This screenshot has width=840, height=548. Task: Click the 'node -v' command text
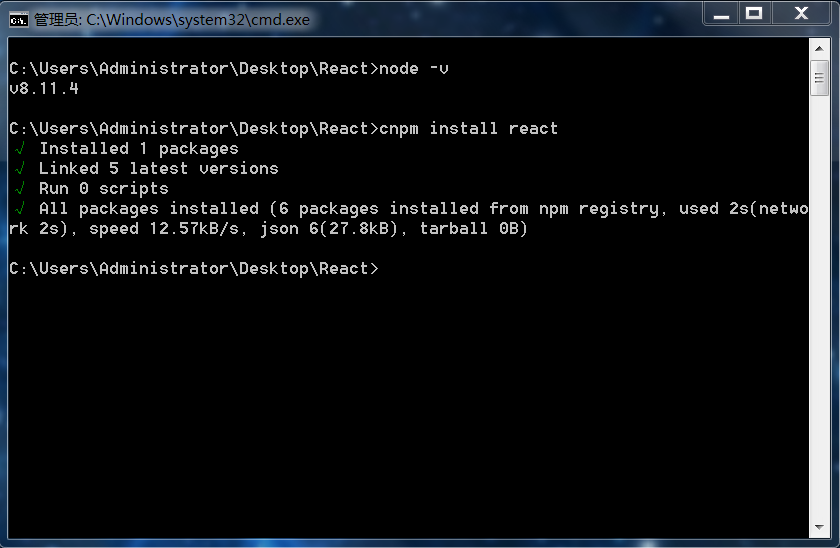coord(414,69)
